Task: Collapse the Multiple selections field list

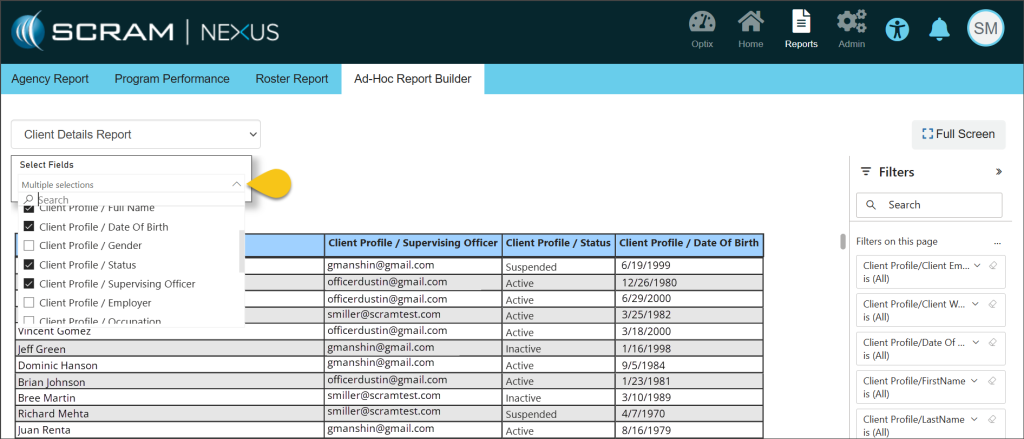Action: click(x=236, y=184)
